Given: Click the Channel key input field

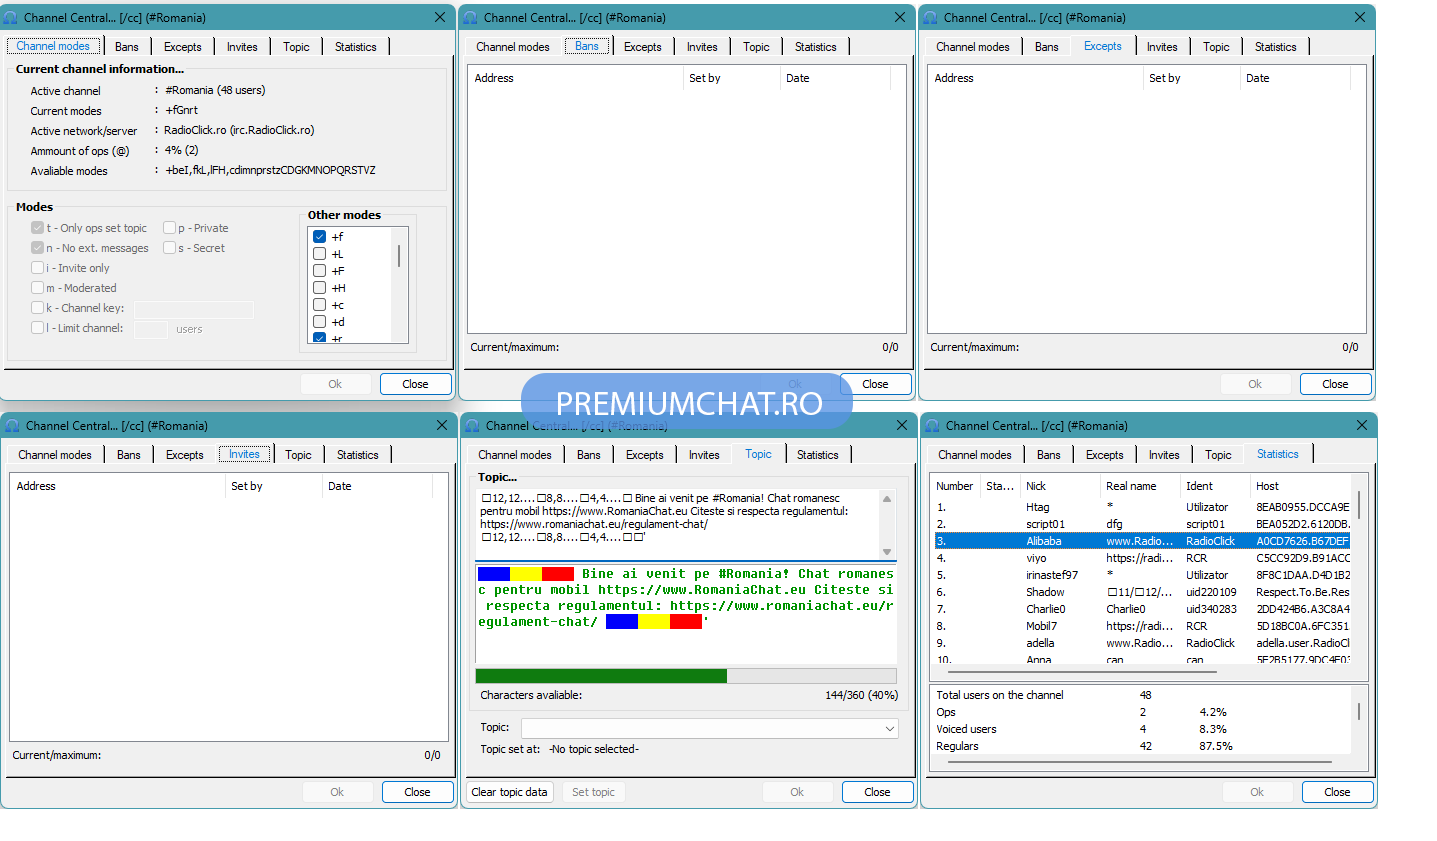Looking at the screenshot, I should (x=194, y=309).
